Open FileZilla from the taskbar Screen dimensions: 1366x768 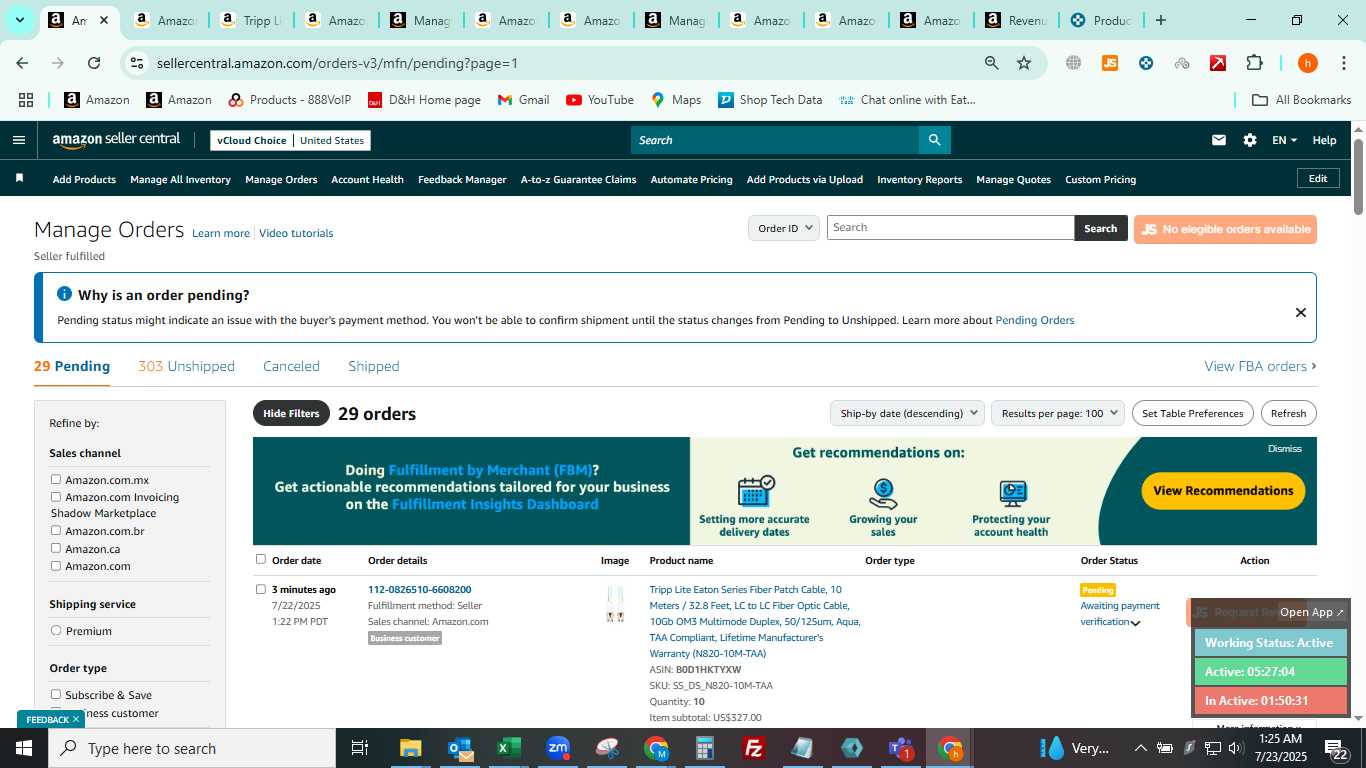tap(754, 748)
